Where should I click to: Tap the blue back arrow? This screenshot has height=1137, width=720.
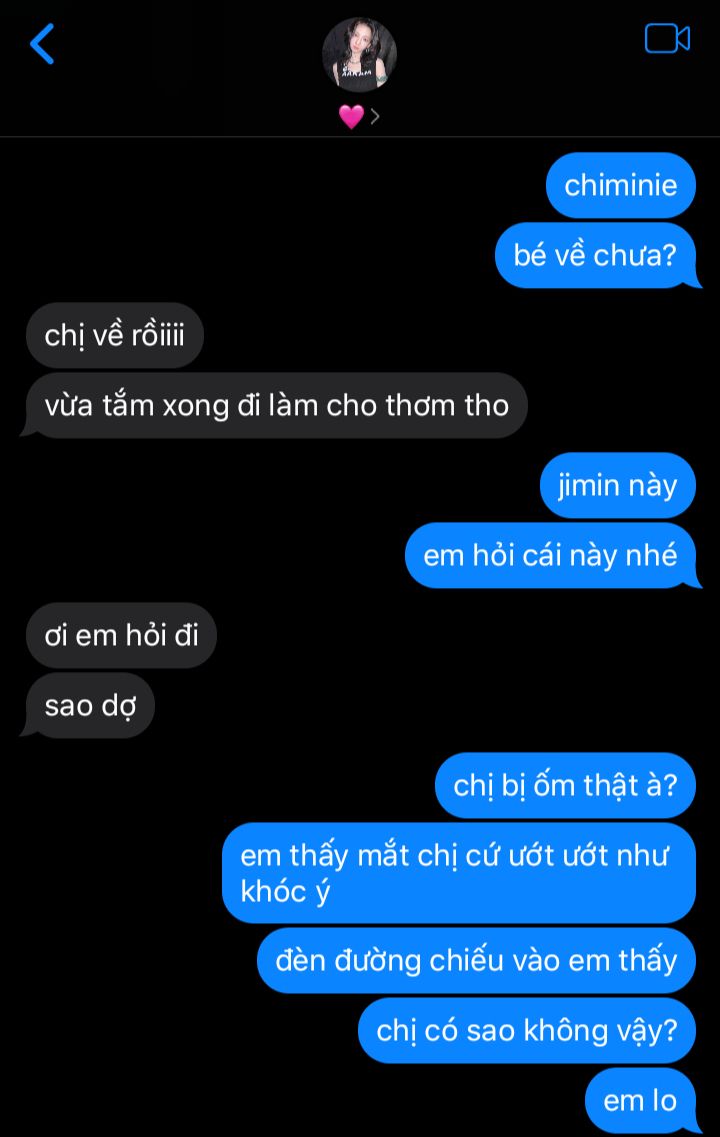coord(42,44)
